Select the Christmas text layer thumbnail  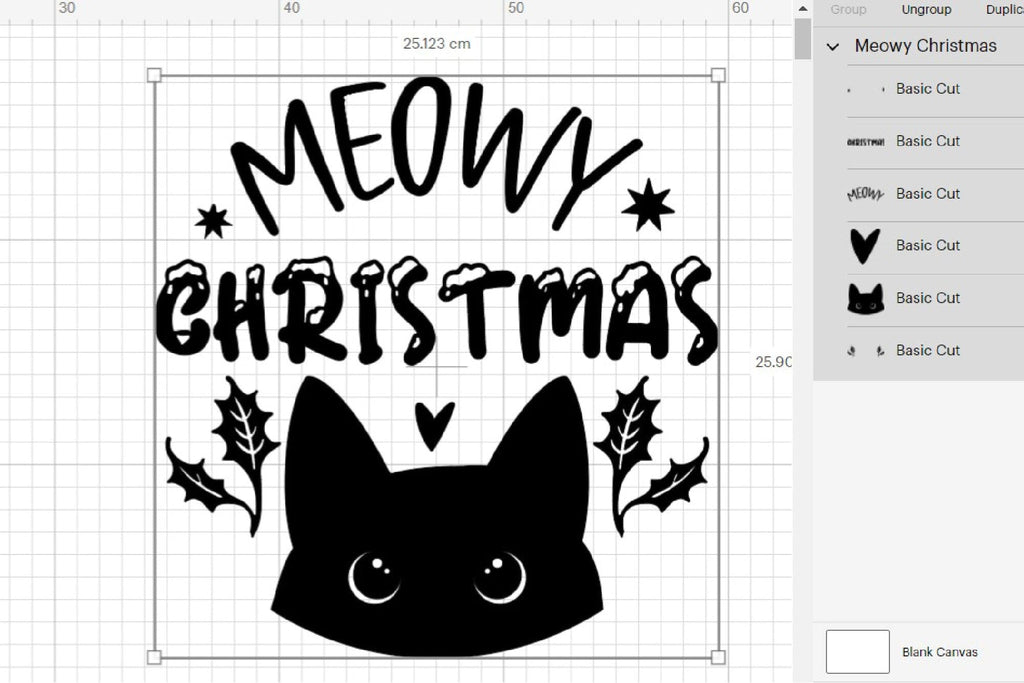[x=866, y=142]
